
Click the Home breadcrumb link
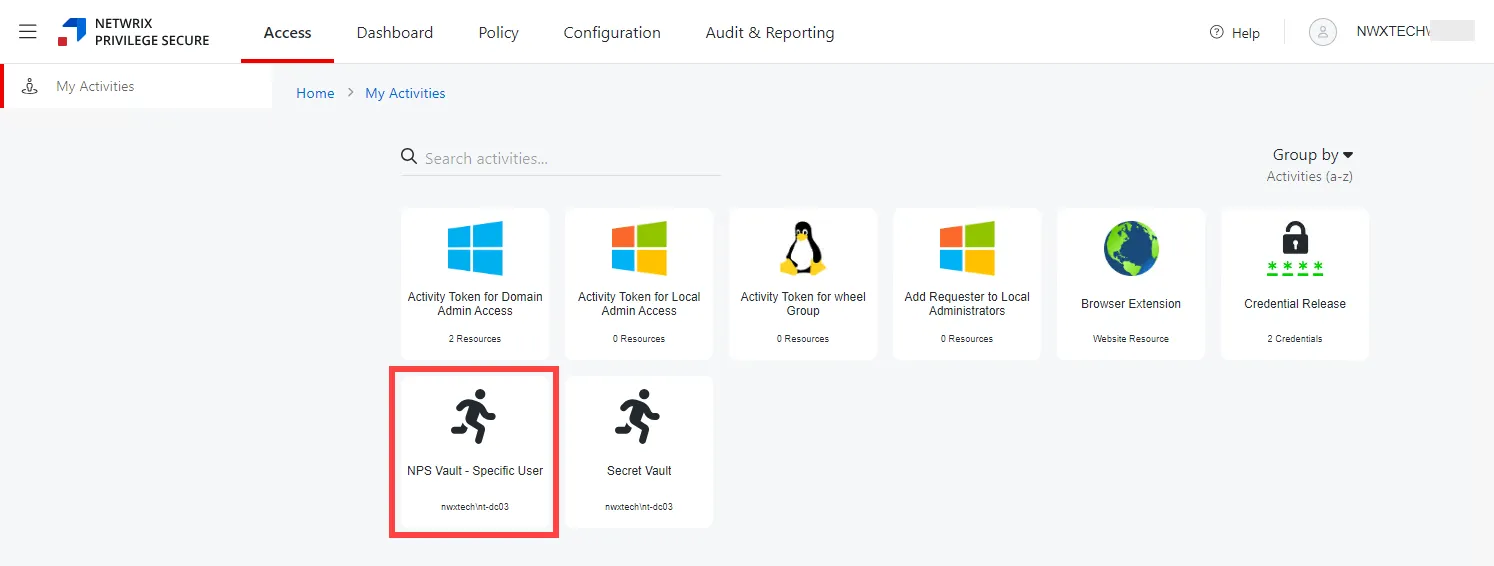[315, 93]
